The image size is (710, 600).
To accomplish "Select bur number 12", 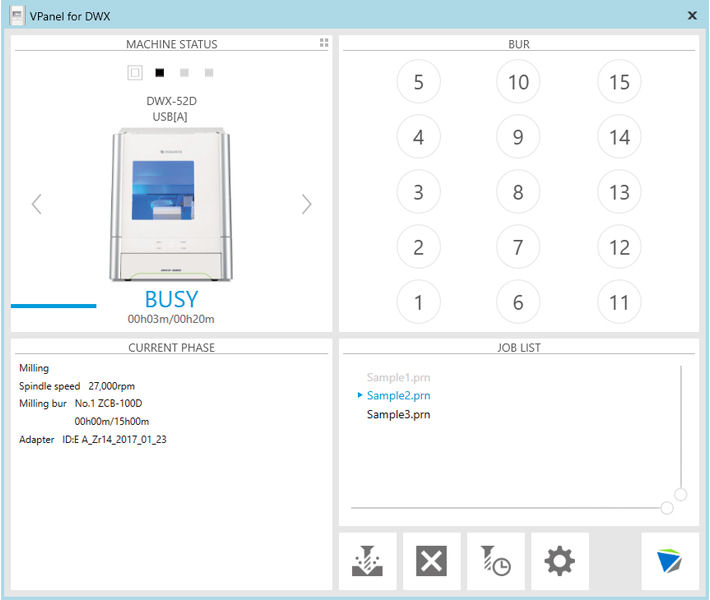I will coord(619,247).
